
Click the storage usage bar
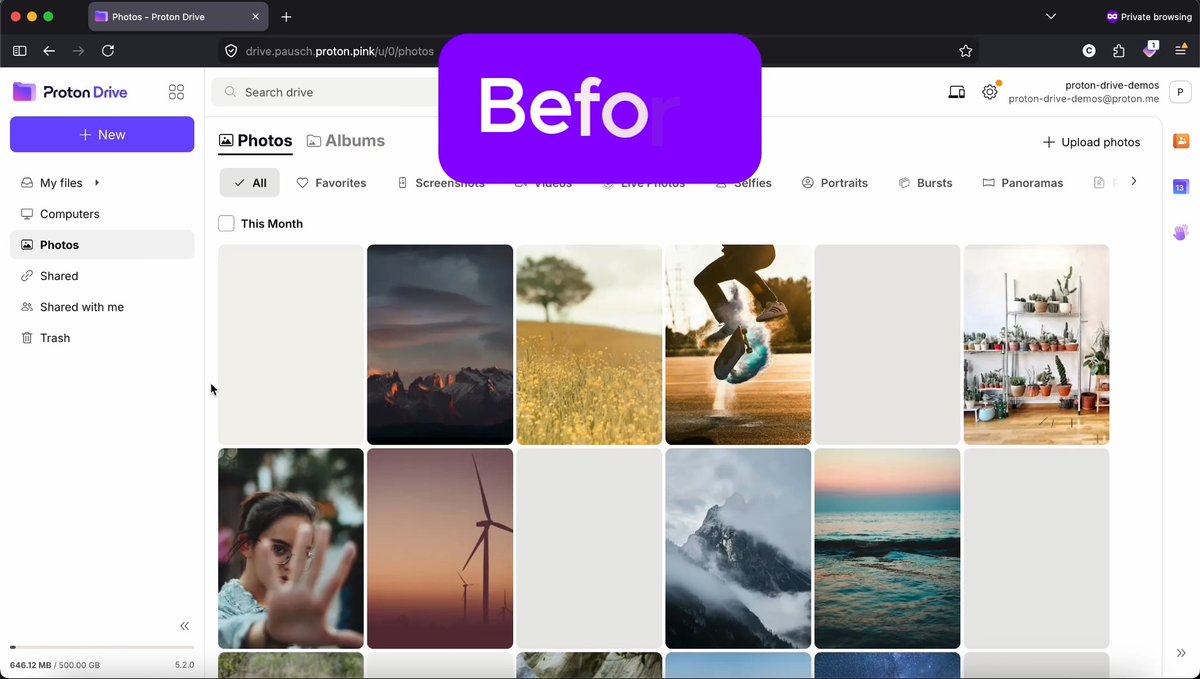(102, 648)
